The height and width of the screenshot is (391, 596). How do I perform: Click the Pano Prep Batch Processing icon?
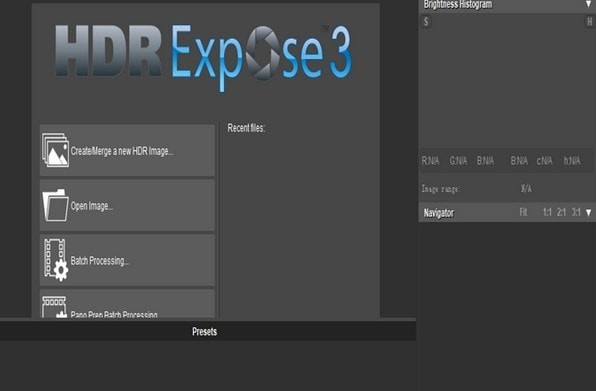[54, 307]
